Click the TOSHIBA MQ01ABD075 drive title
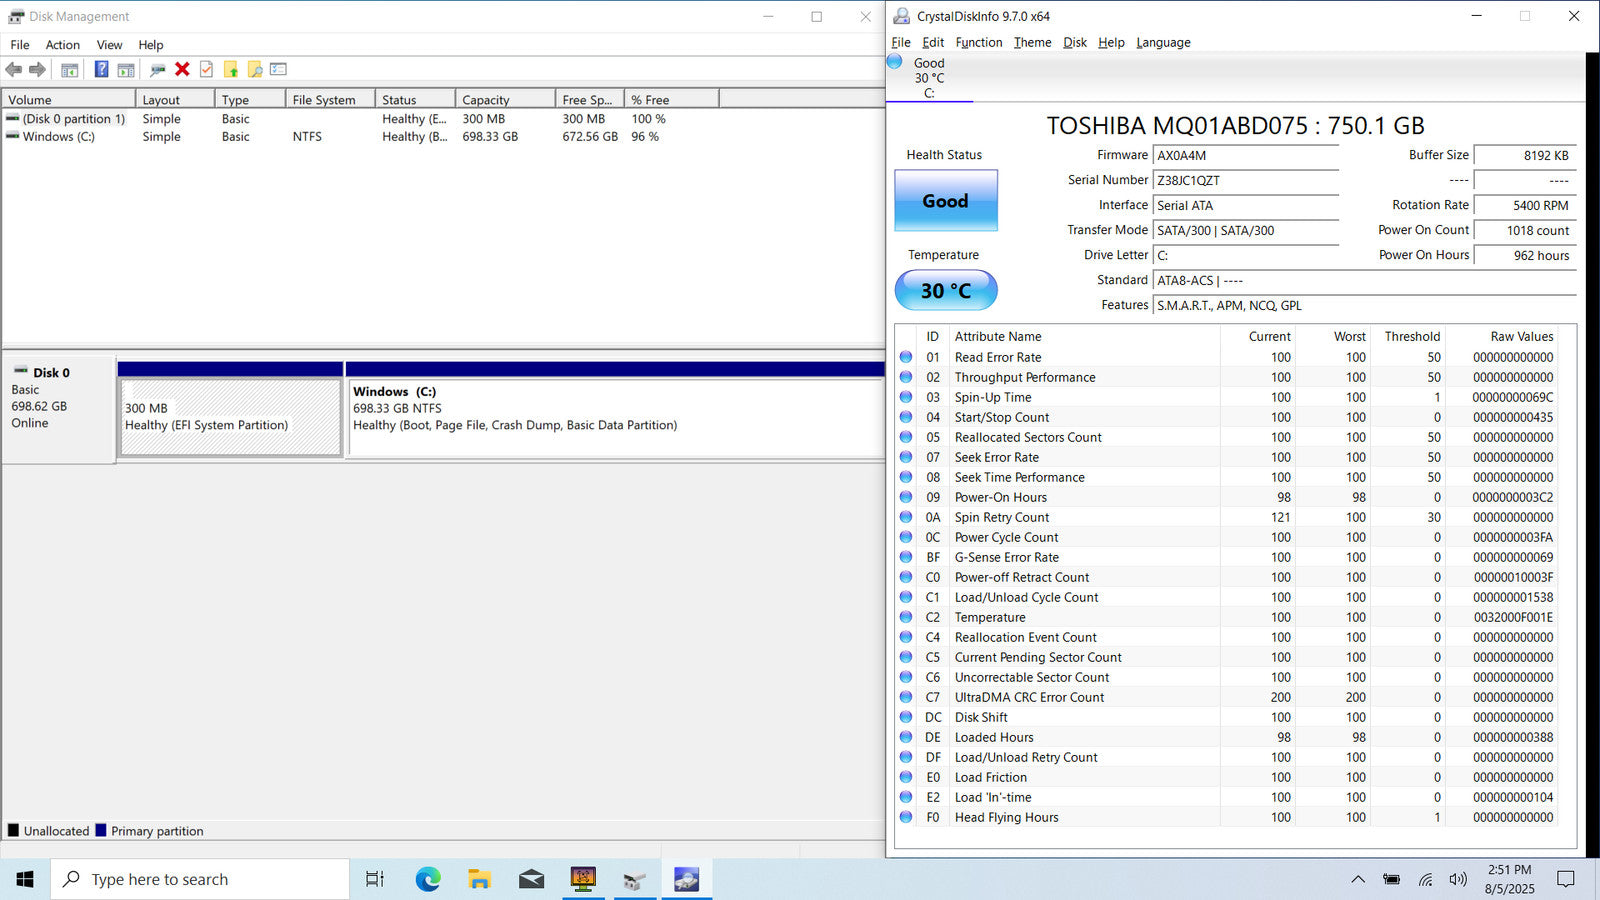1600x900 pixels. coord(1235,126)
